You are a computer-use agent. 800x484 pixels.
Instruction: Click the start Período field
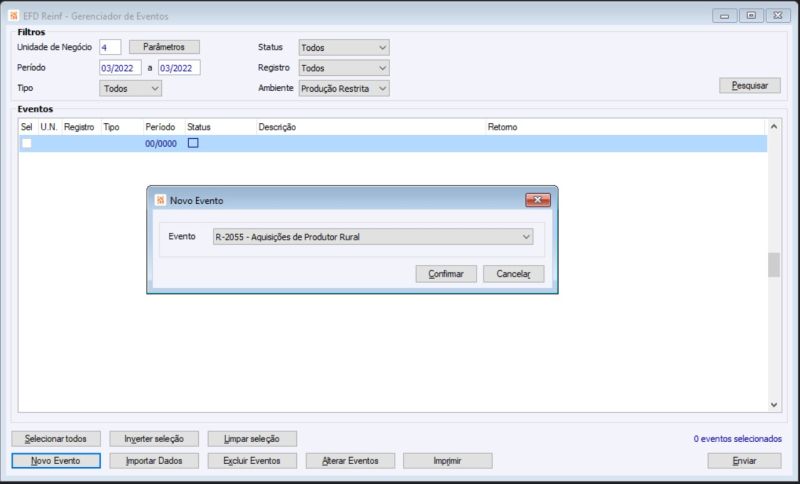pos(120,68)
